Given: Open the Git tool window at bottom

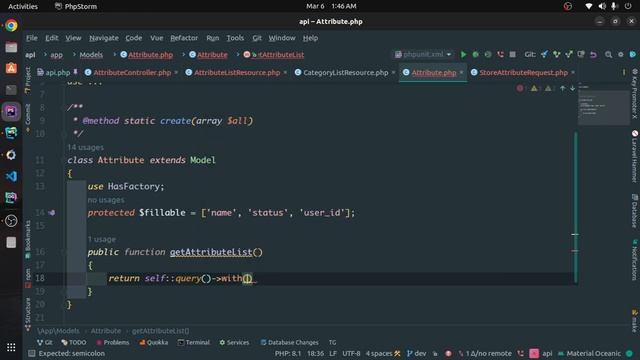Looking at the screenshot, I should click(x=44, y=342).
